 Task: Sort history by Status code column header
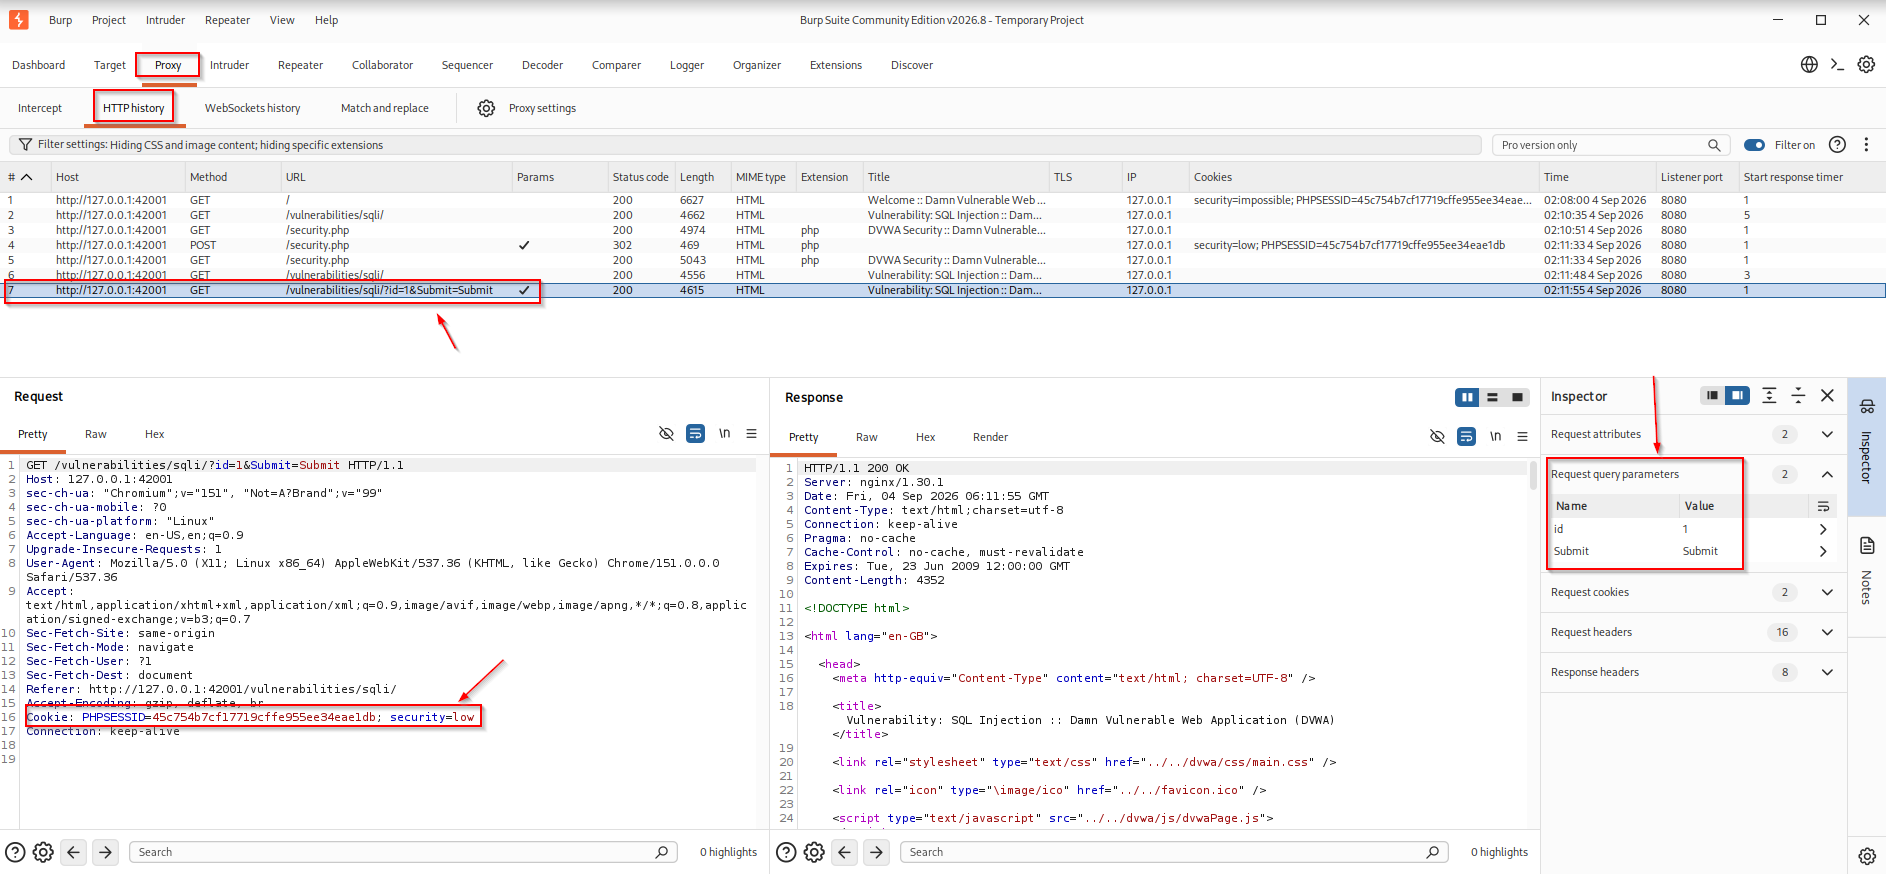pyautogui.click(x=640, y=177)
